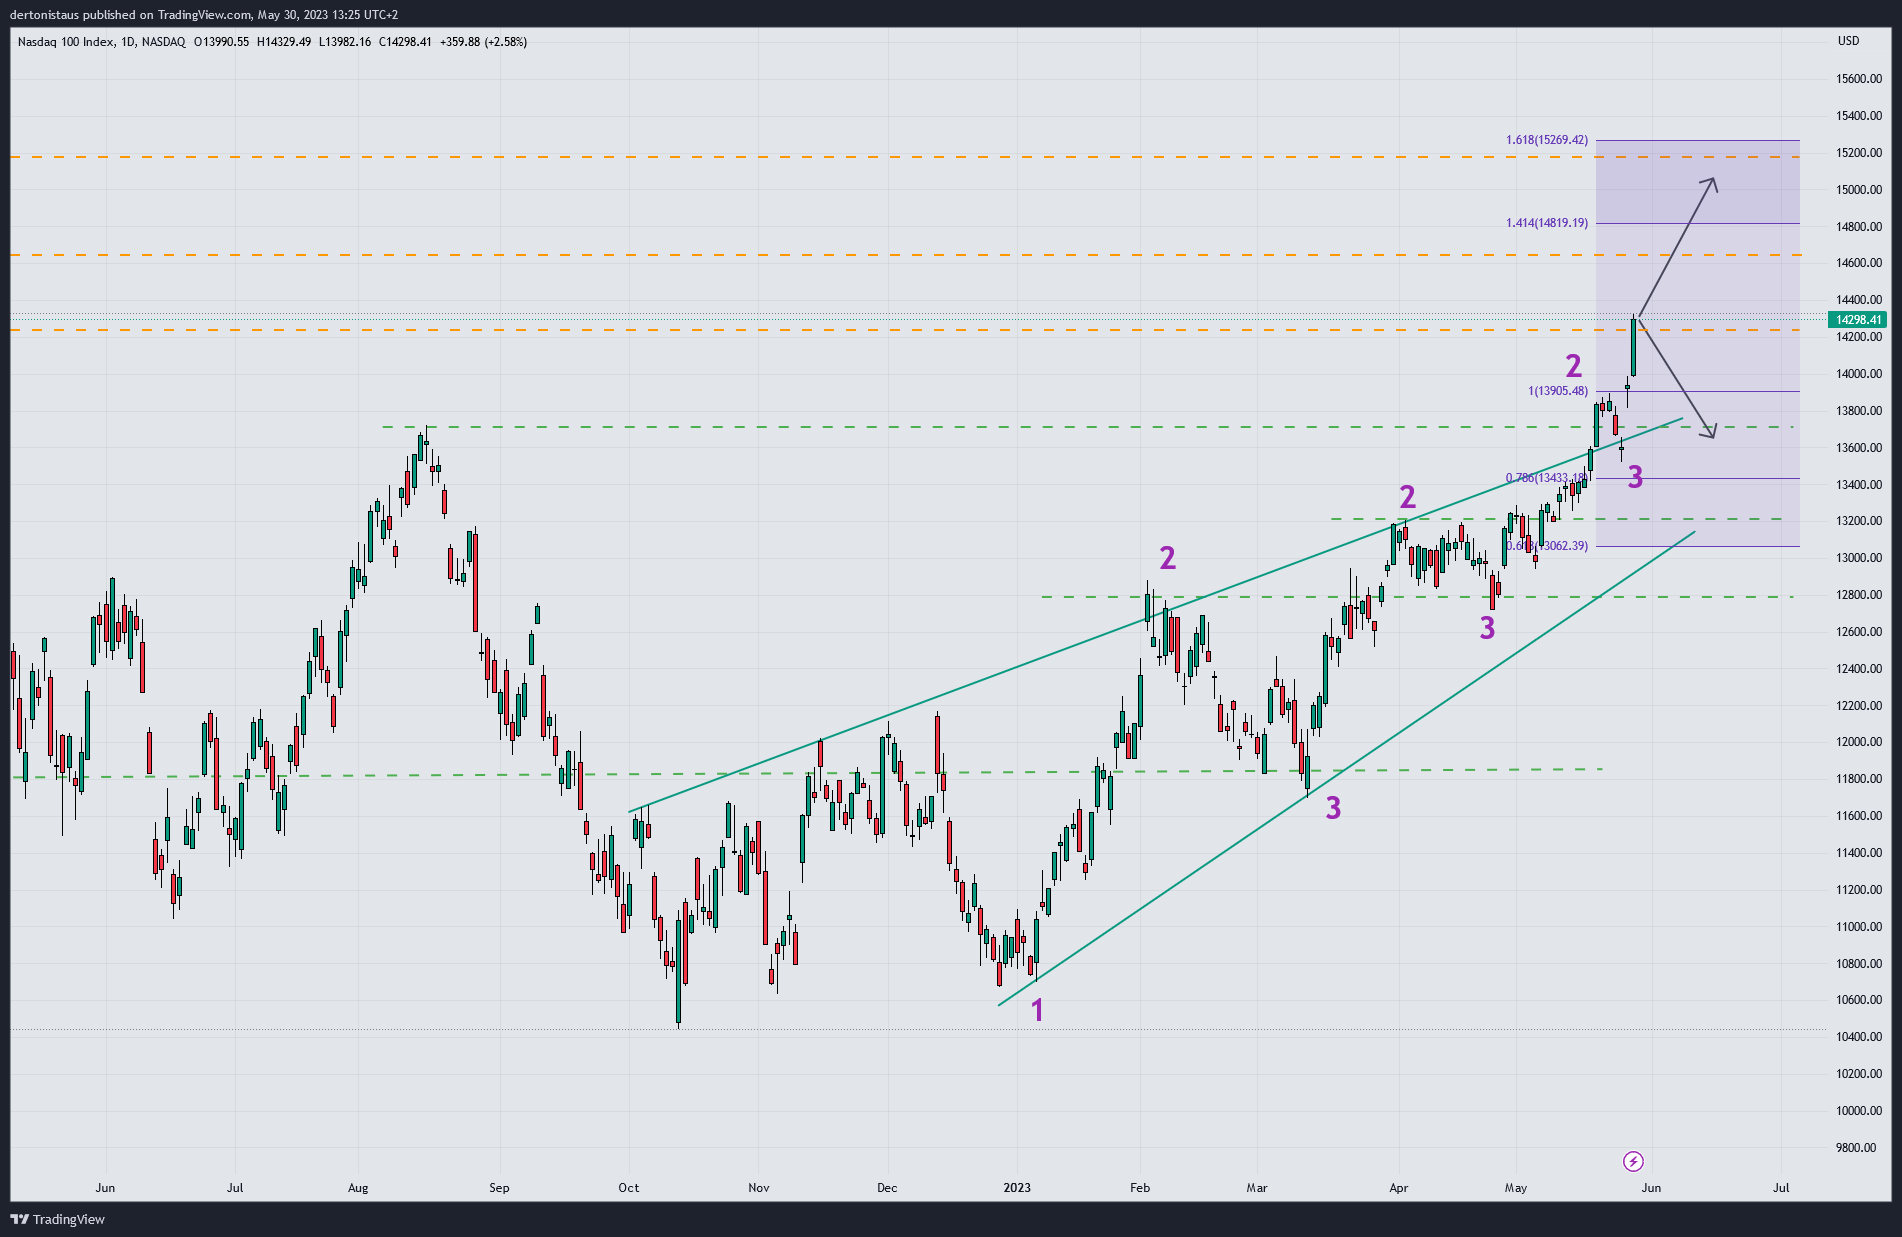Click the 2023 label on time axis

[1017, 1188]
